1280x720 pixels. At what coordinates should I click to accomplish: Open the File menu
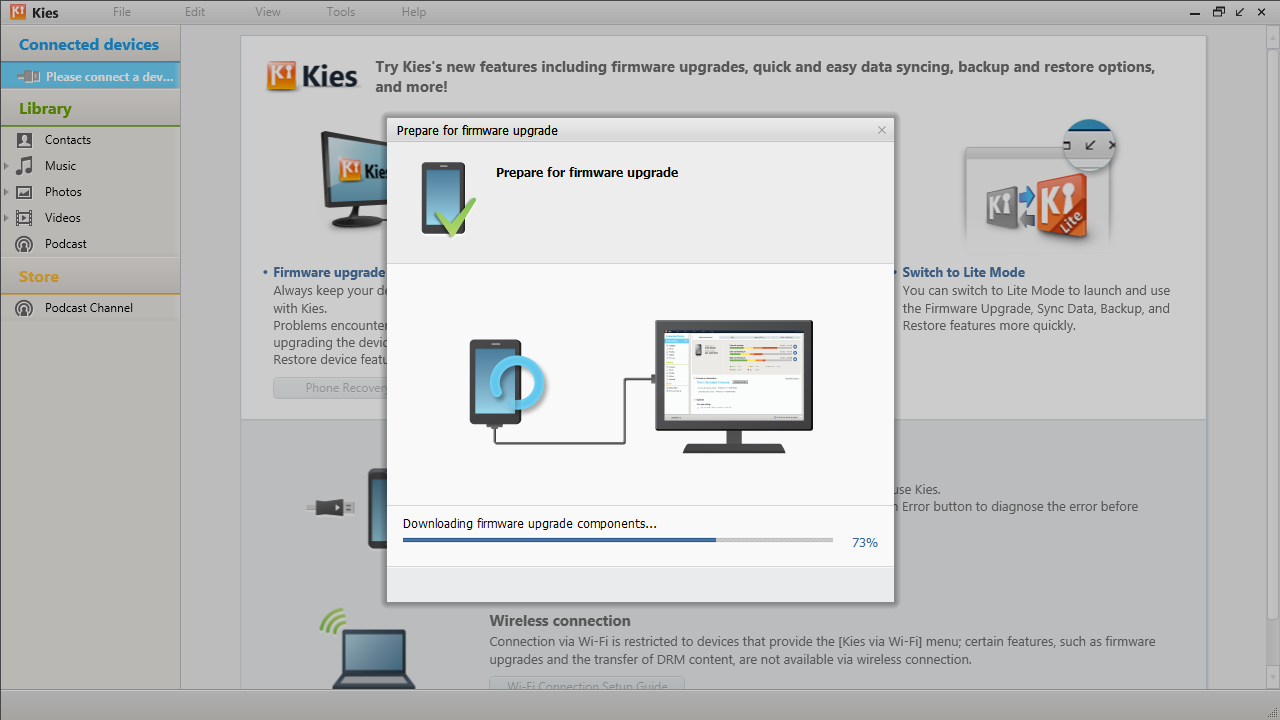coord(122,12)
